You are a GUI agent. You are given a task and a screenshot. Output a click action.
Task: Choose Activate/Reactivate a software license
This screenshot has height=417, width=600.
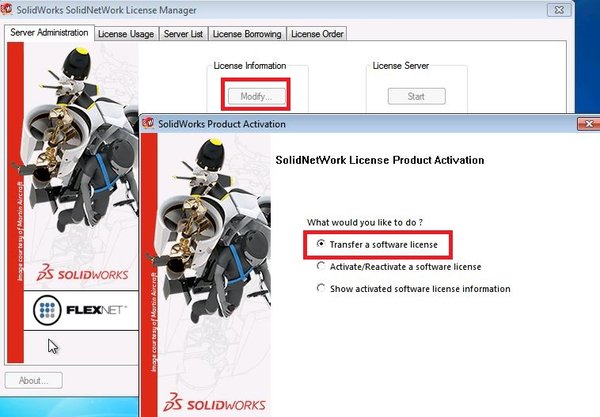click(321, 267)
